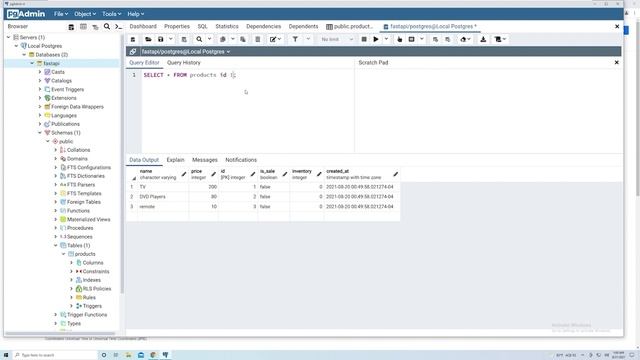This screenshot has width=640, height=360.
Task: Click the Copy rows toolbar icon
Action: pyautogui.click(x=222, y=39)
